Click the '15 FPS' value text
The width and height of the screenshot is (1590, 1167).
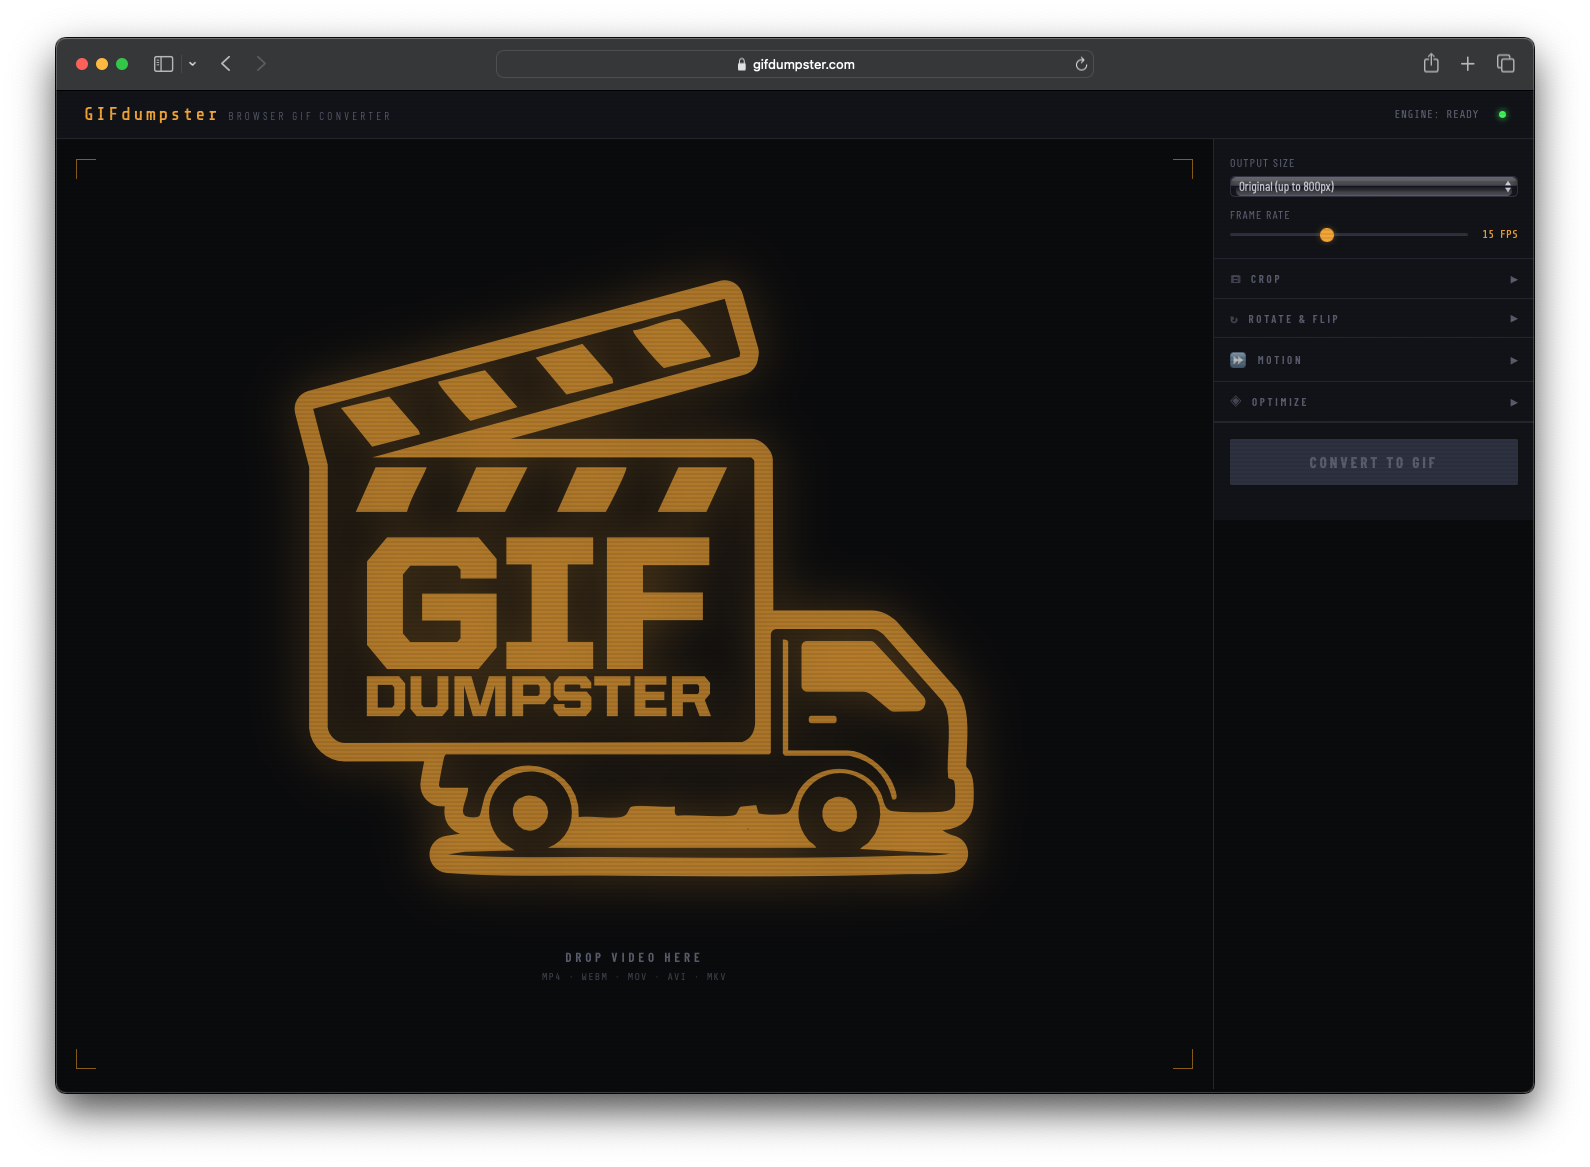[1499, 234]
